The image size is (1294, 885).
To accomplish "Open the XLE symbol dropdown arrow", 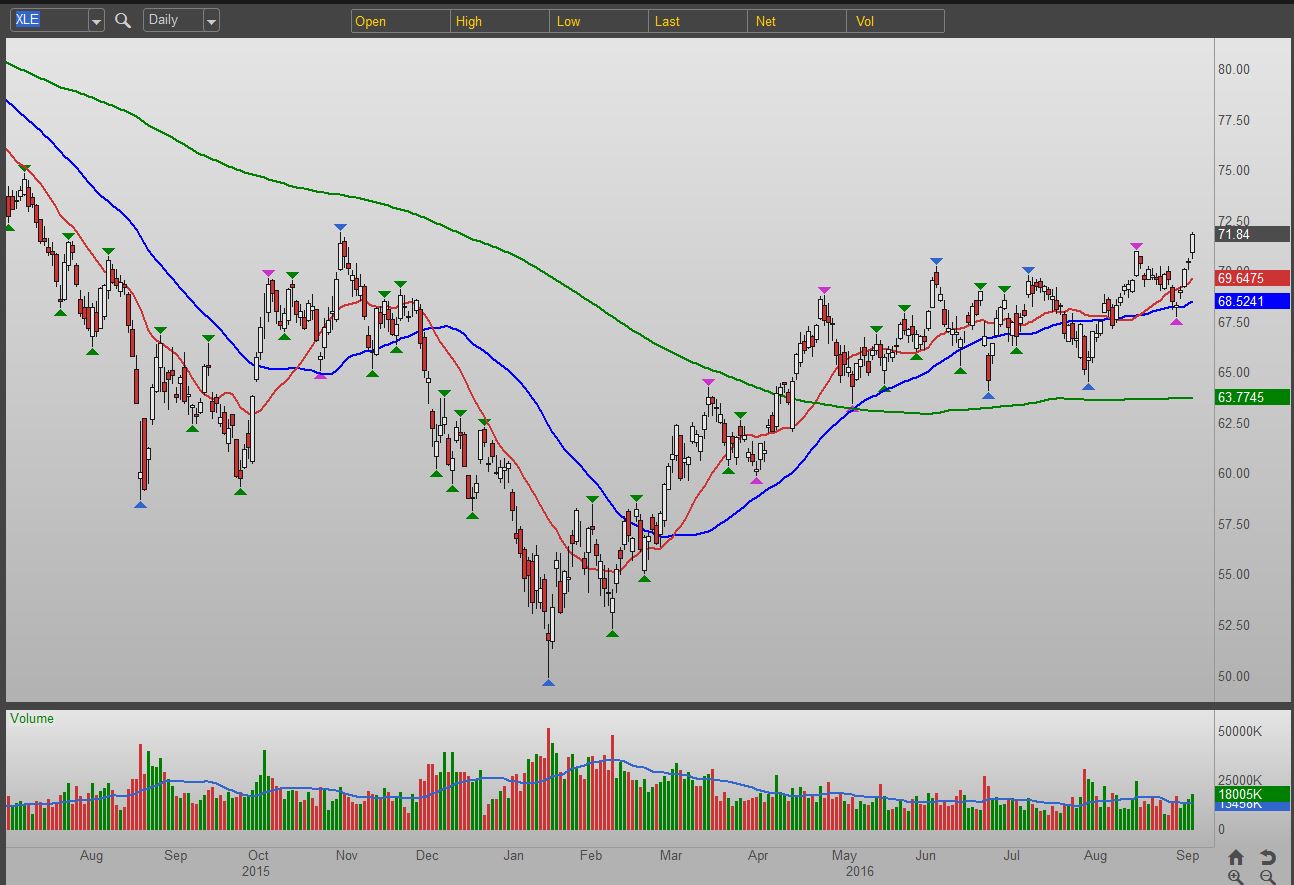I will 95,21.
